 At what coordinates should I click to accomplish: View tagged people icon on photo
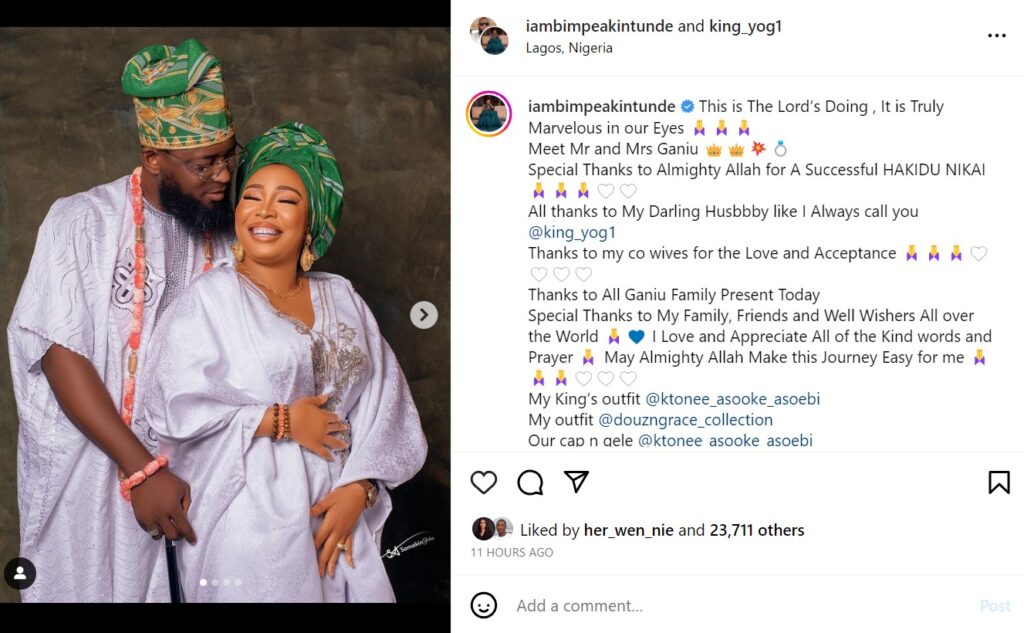[x=20, y=573]
